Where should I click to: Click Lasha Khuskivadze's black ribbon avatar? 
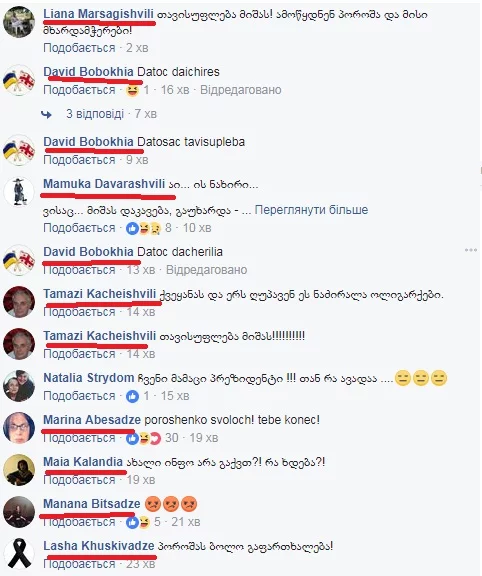click(x=19, y=553)
